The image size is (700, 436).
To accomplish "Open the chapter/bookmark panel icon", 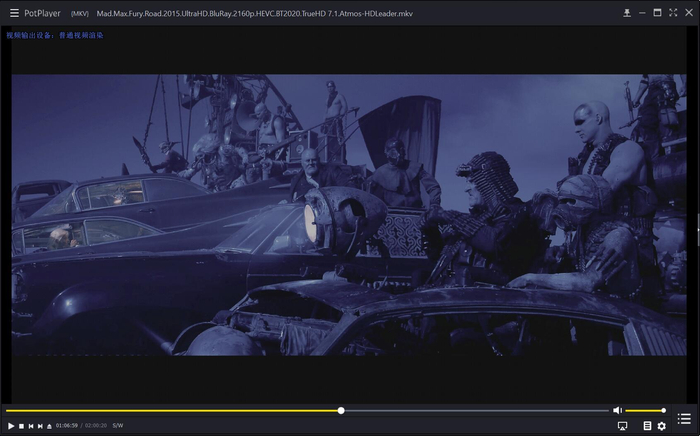I will [647, 426].
